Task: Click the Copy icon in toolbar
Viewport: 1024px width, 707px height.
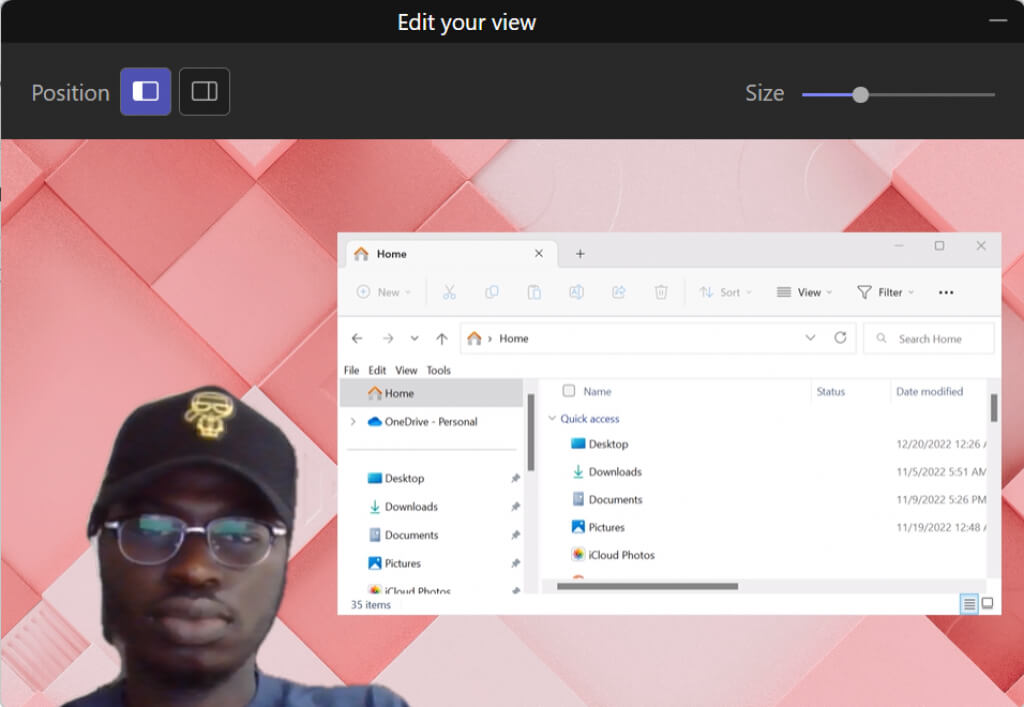Action: pos(492,292)
